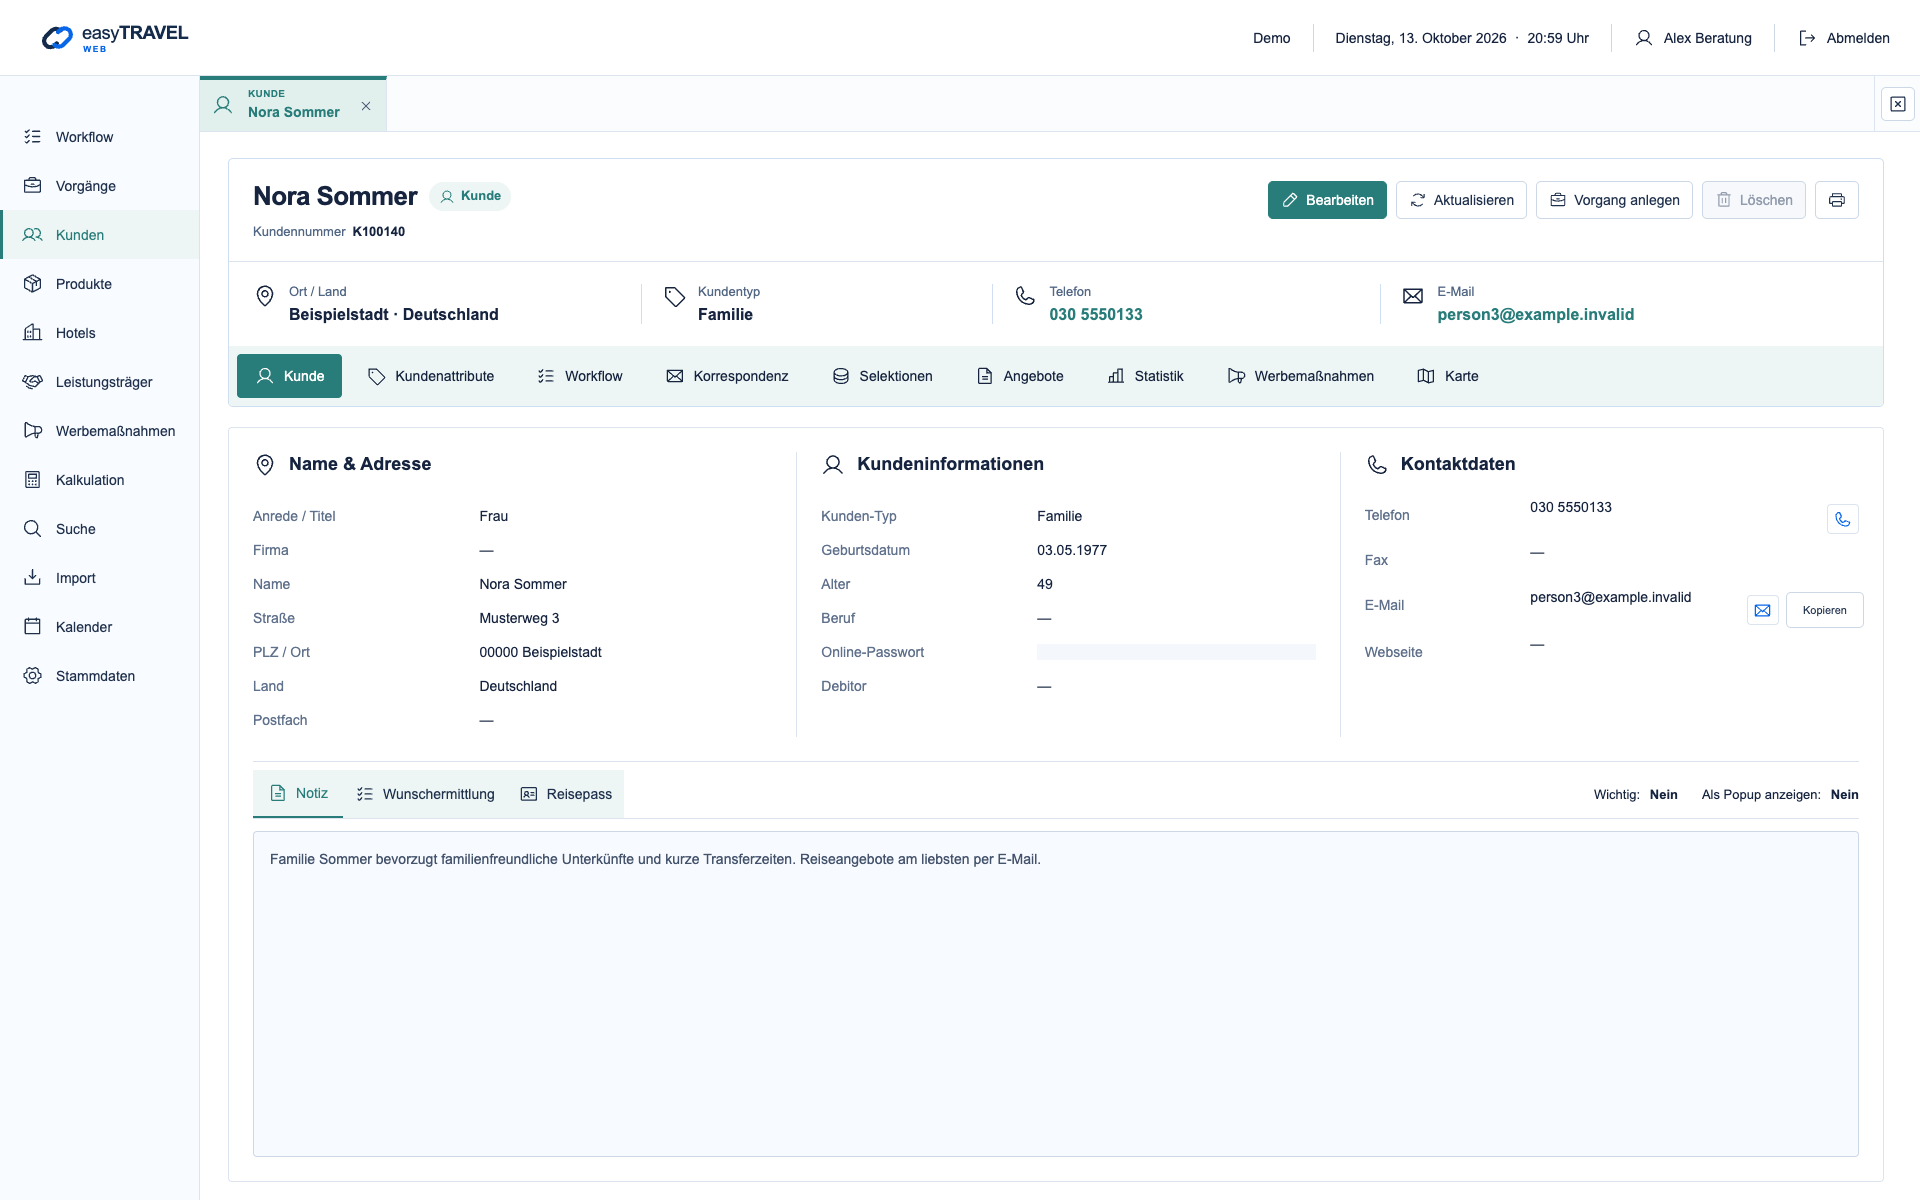This screenshot has height=1200, width=1920.
Task: Switch to the Angebote tab
Action: tap(1020, 376)
